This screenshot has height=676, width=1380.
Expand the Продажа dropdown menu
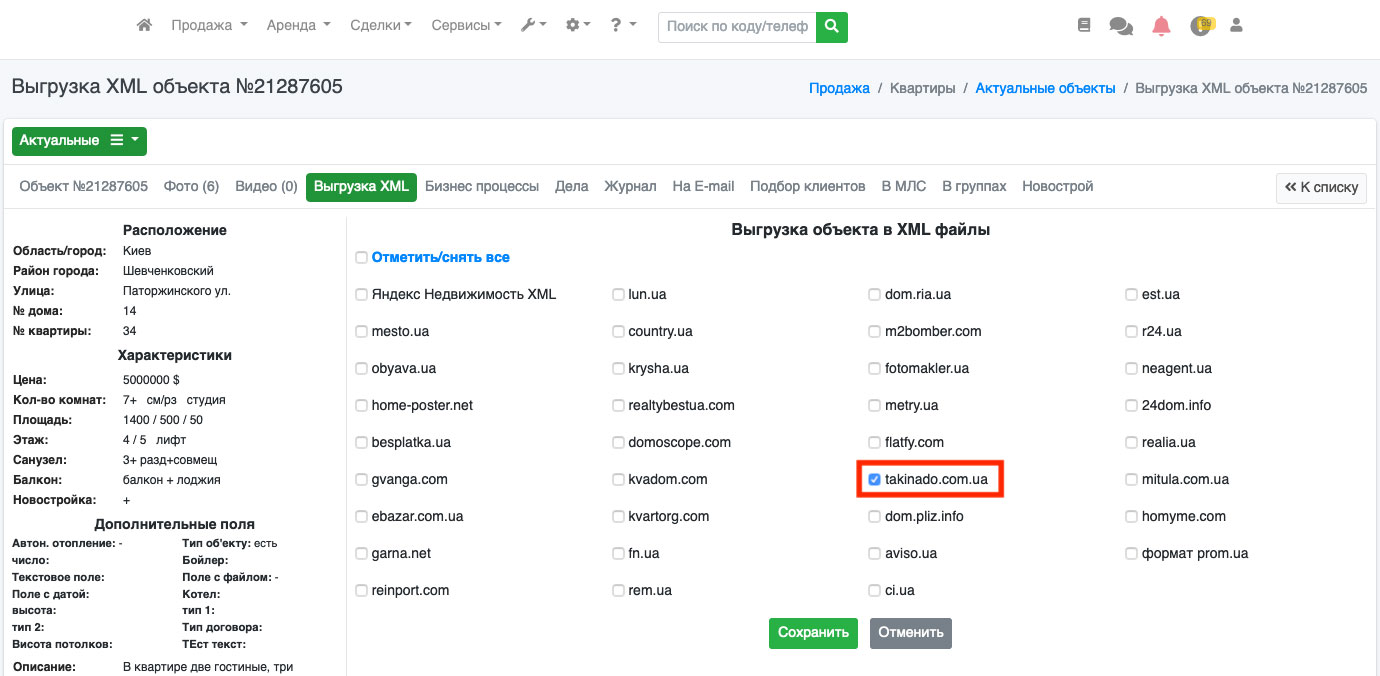pos(208,26)
